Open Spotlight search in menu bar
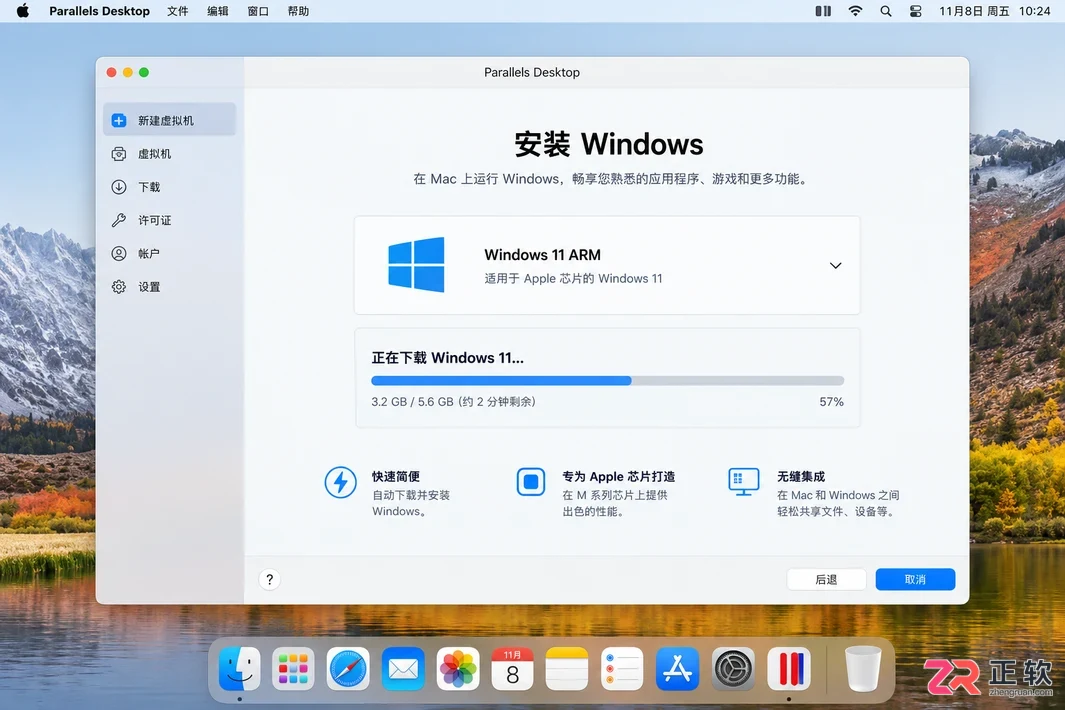1065x710 pixels. point(886,11)
